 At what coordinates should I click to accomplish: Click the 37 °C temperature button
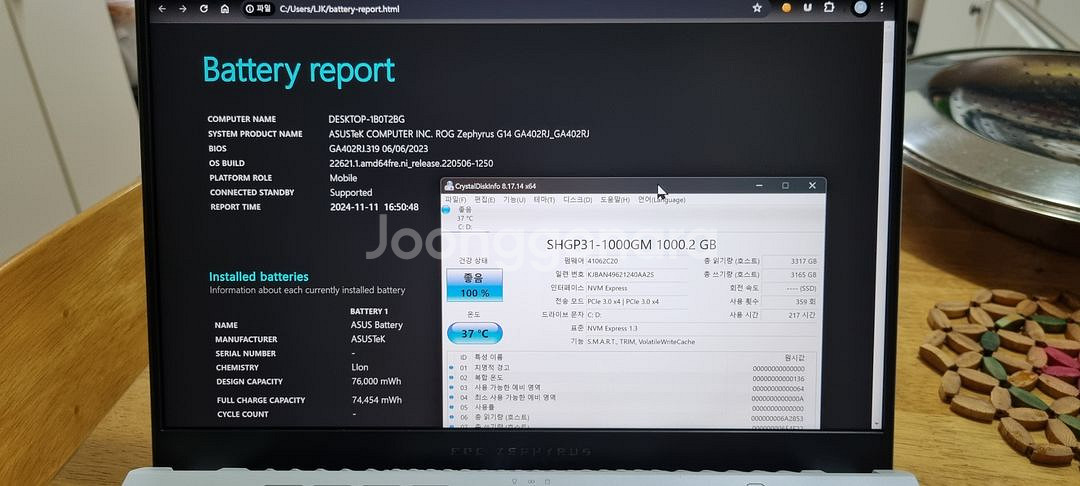[475, 334]
